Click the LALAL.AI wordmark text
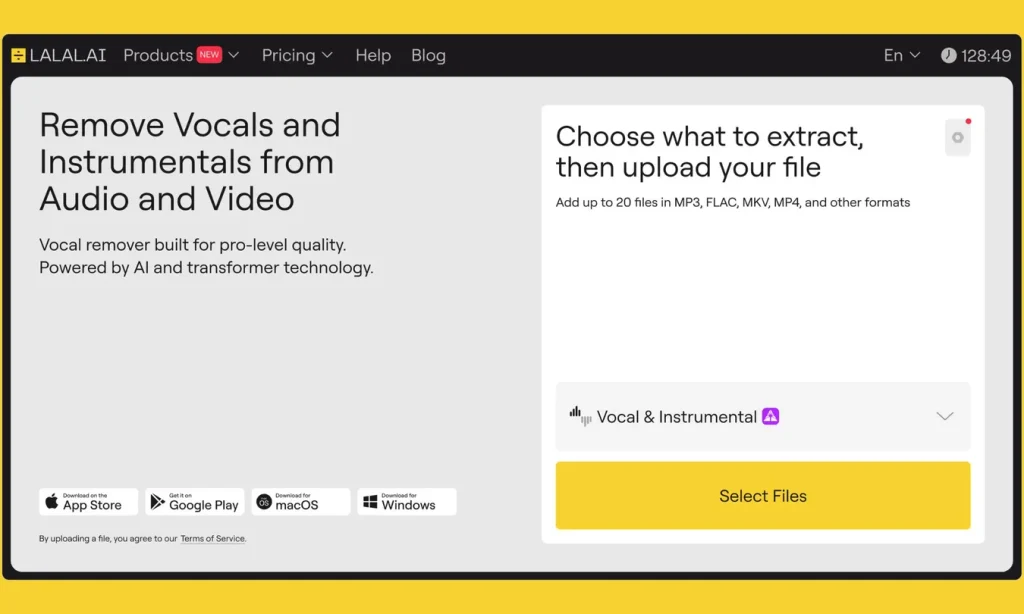Viewport: 1024px width, 614px height. click(68, 56)
